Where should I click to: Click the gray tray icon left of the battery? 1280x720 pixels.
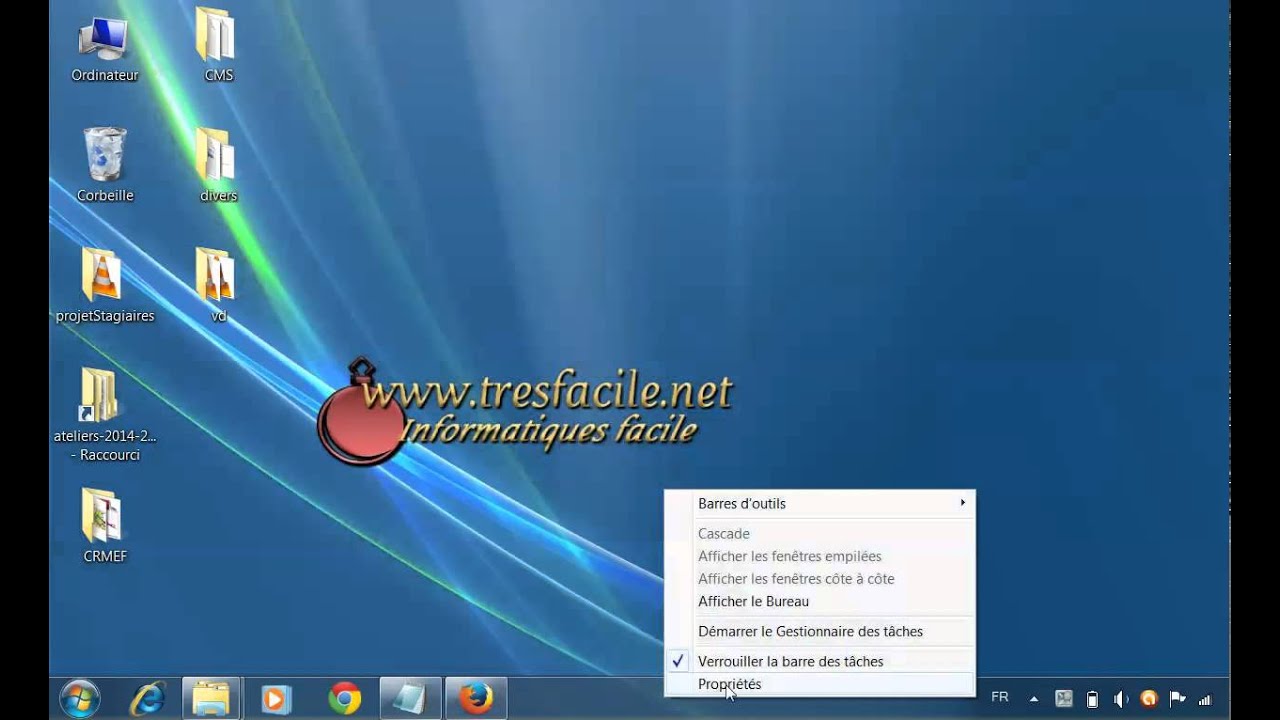[x=1064, y=699]
